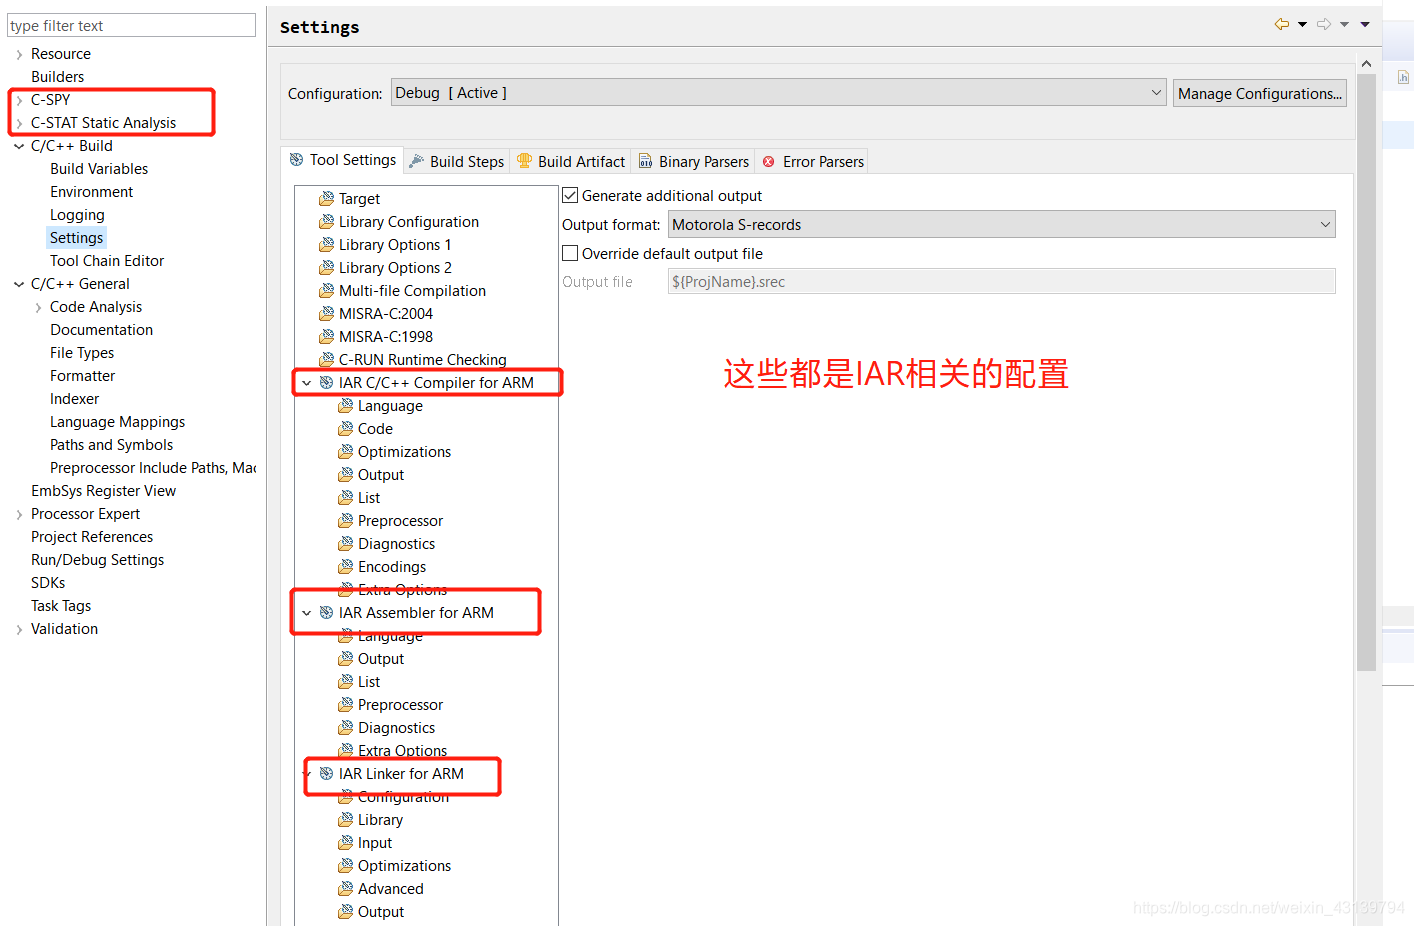Click the Target option icon
This screenshot has height=926, width=1414.
tap(326, 199)
